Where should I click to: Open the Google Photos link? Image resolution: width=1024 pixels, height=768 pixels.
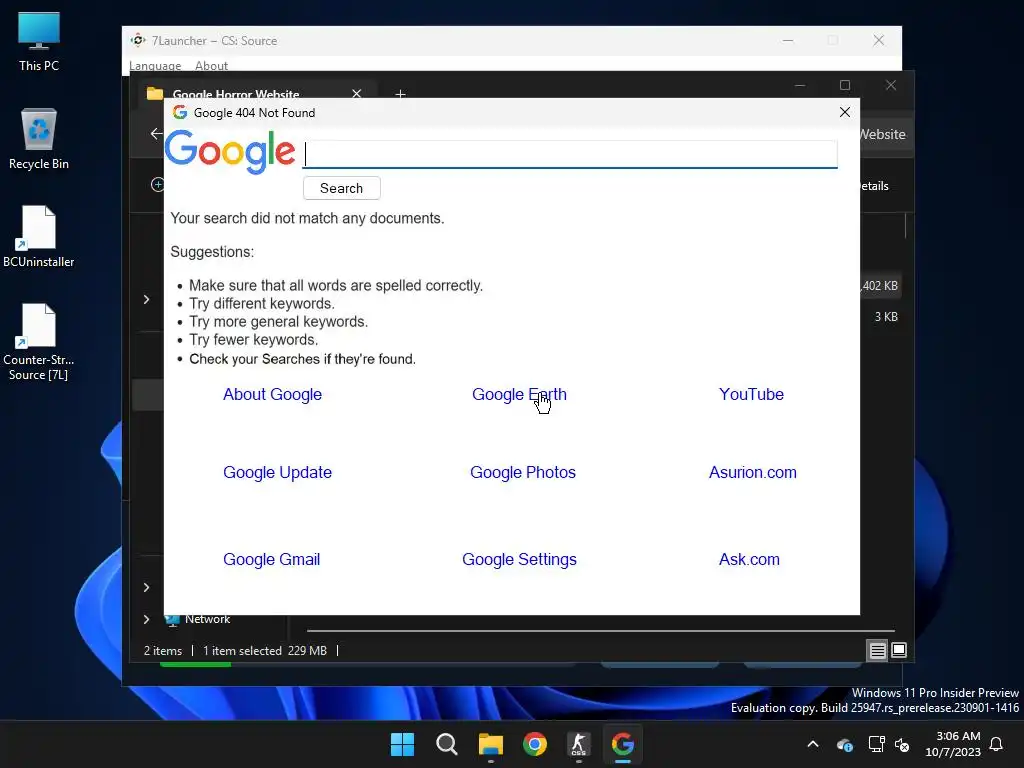[x=522, y=472]
